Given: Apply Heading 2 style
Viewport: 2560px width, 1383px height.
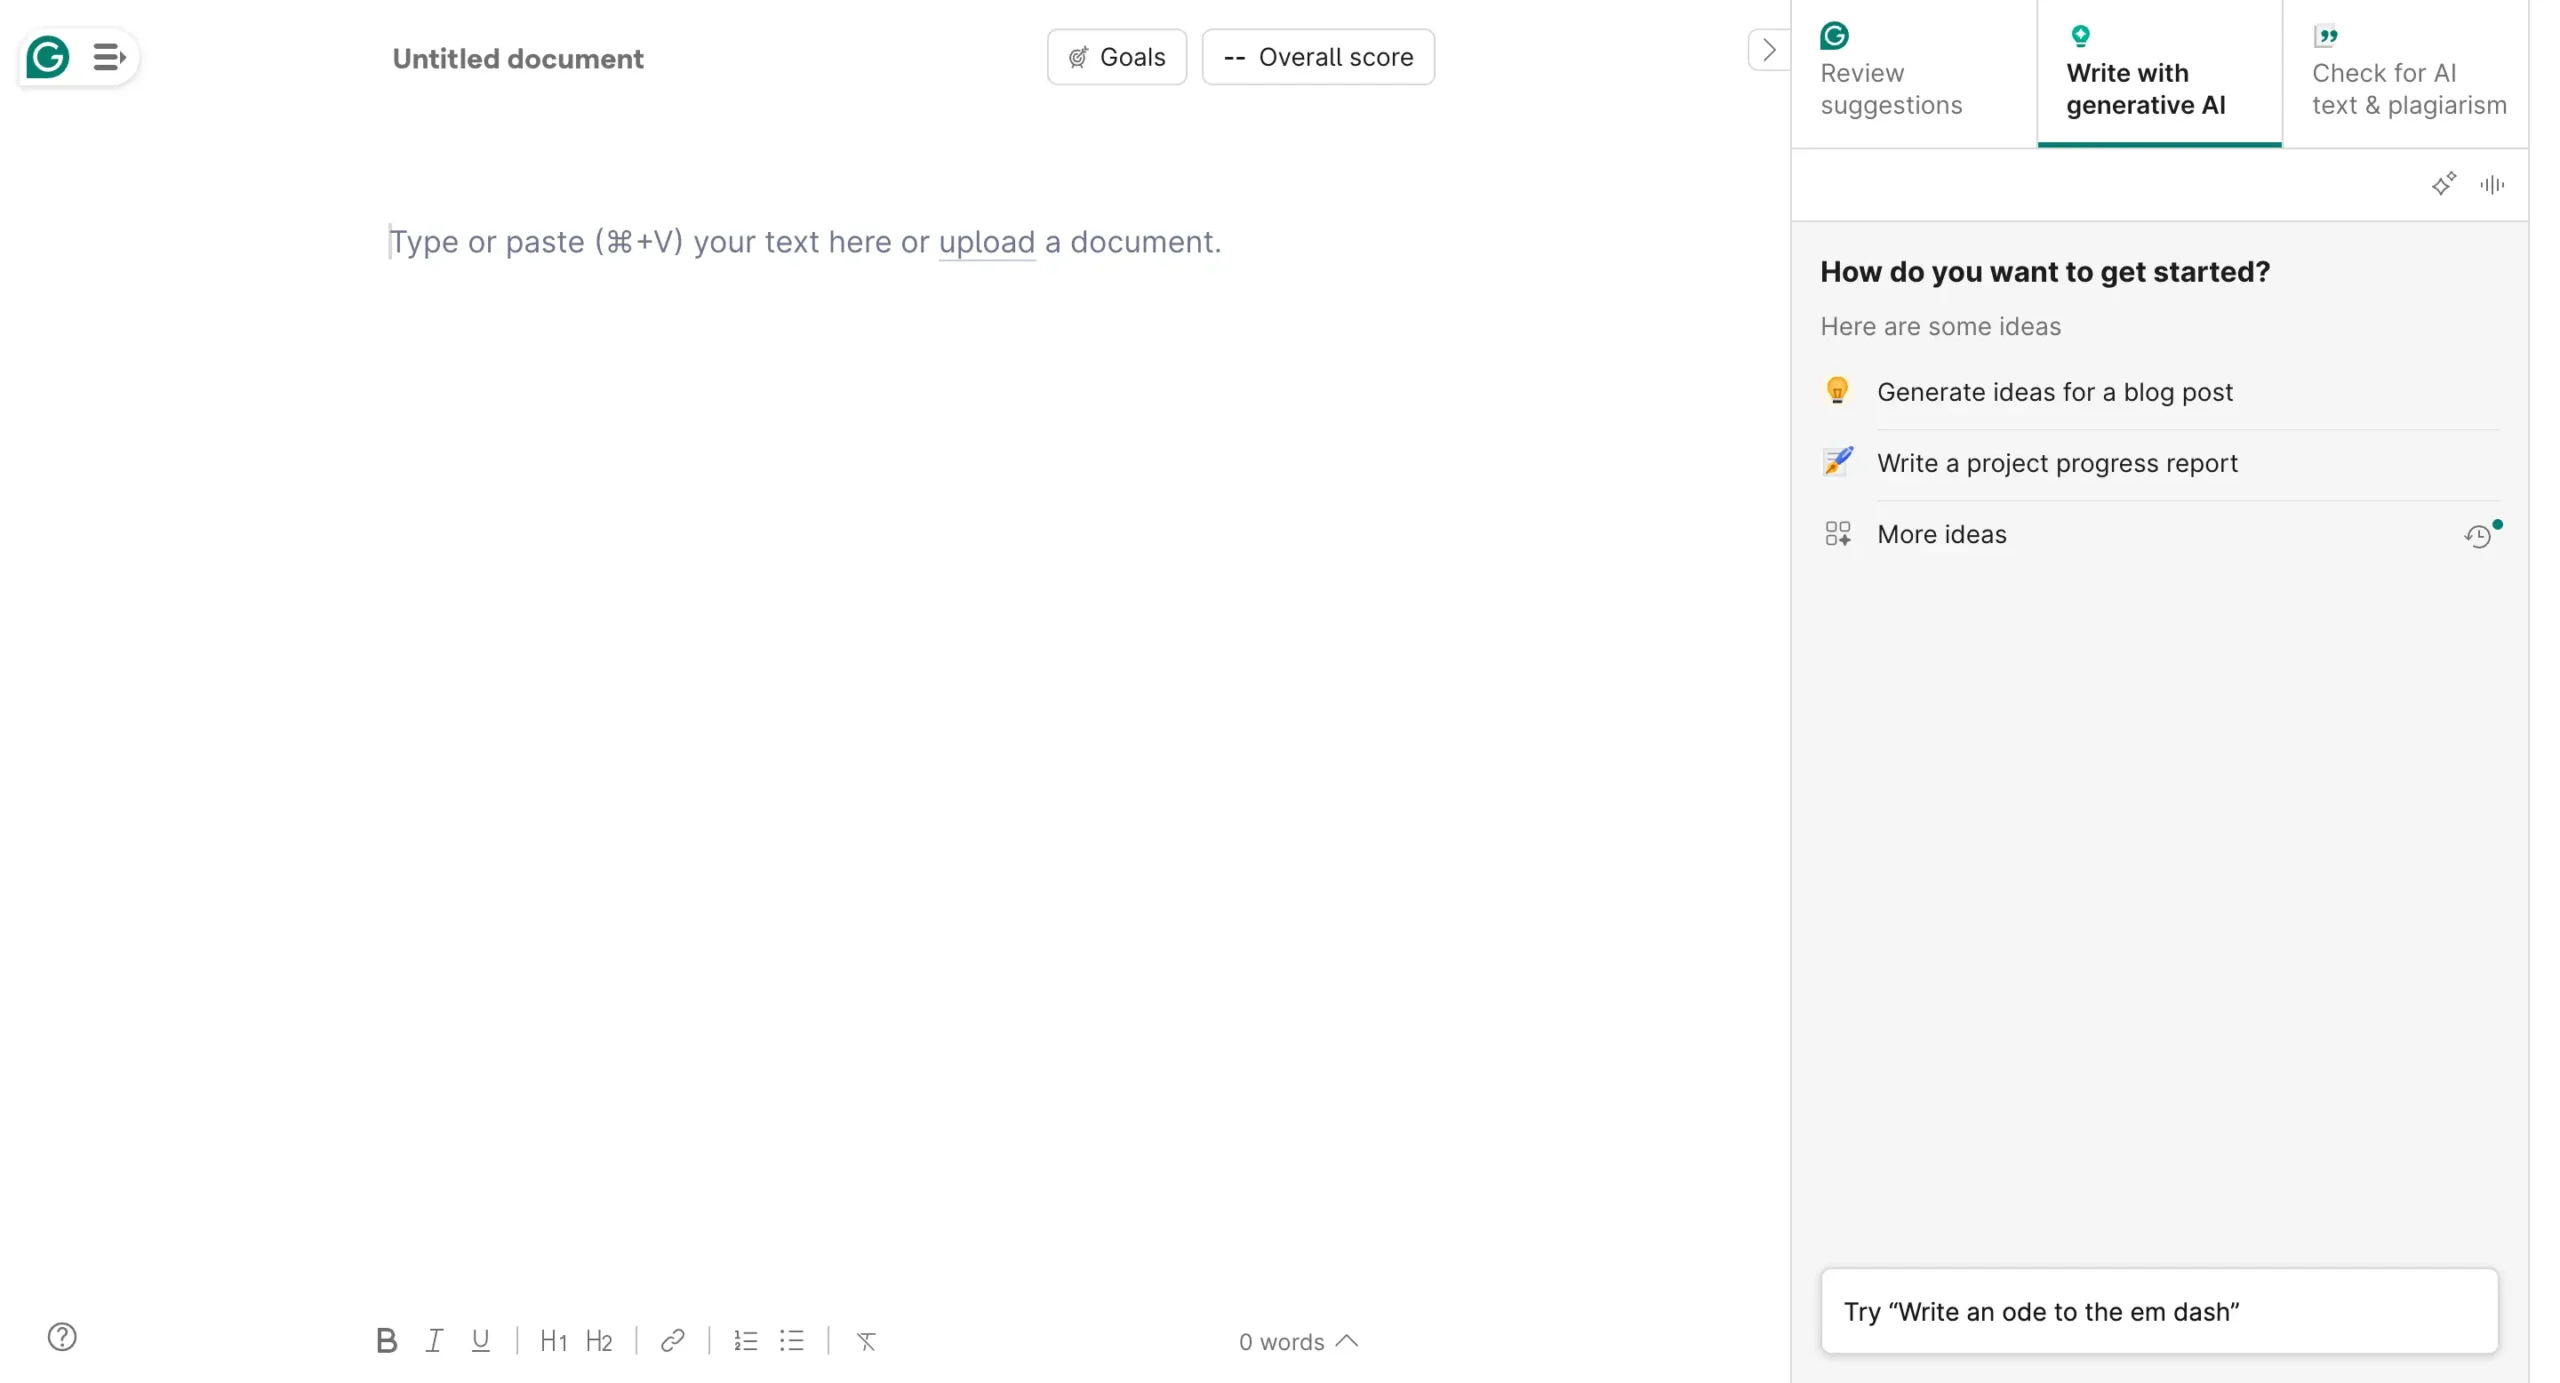Looking at the screenshot, I should [598, 1340].
